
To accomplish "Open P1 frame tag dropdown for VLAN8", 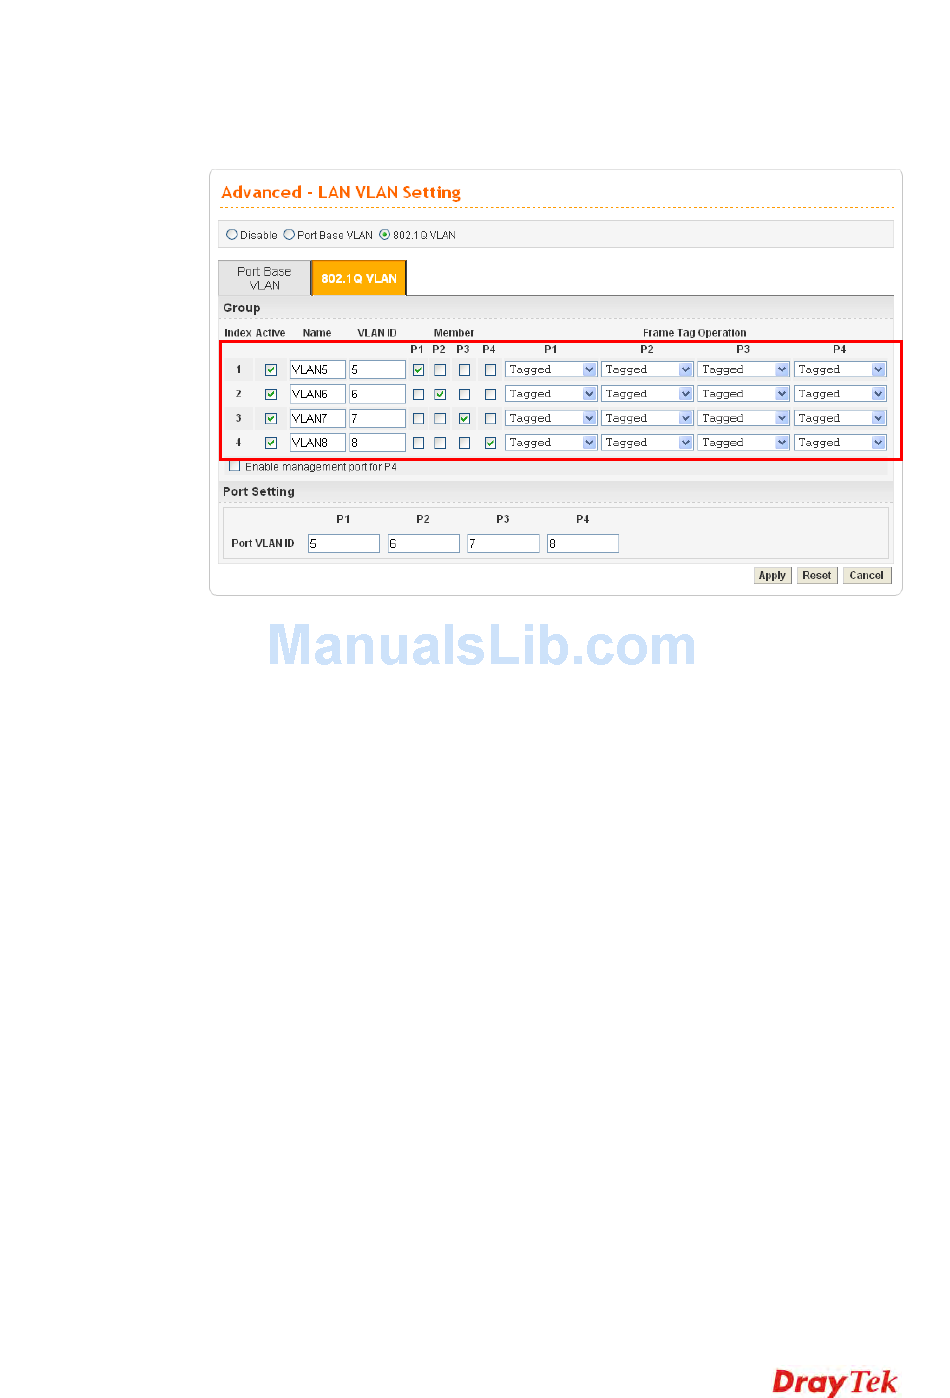I will (x=551, y=442).
